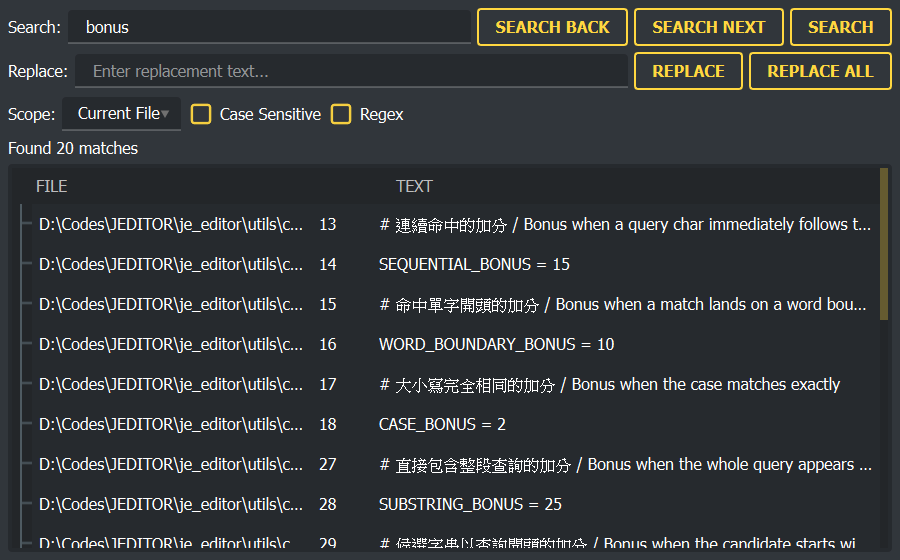Select result row for line 15

coord(455,305)
